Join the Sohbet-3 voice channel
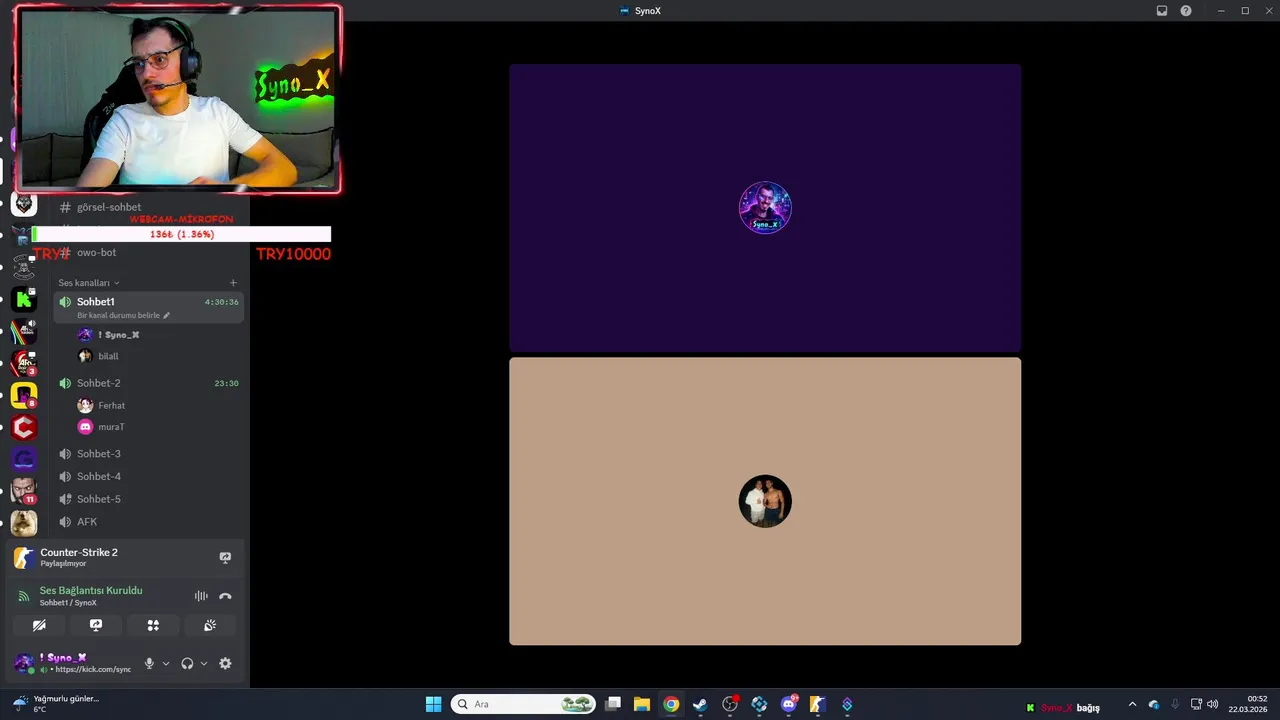 149,454
